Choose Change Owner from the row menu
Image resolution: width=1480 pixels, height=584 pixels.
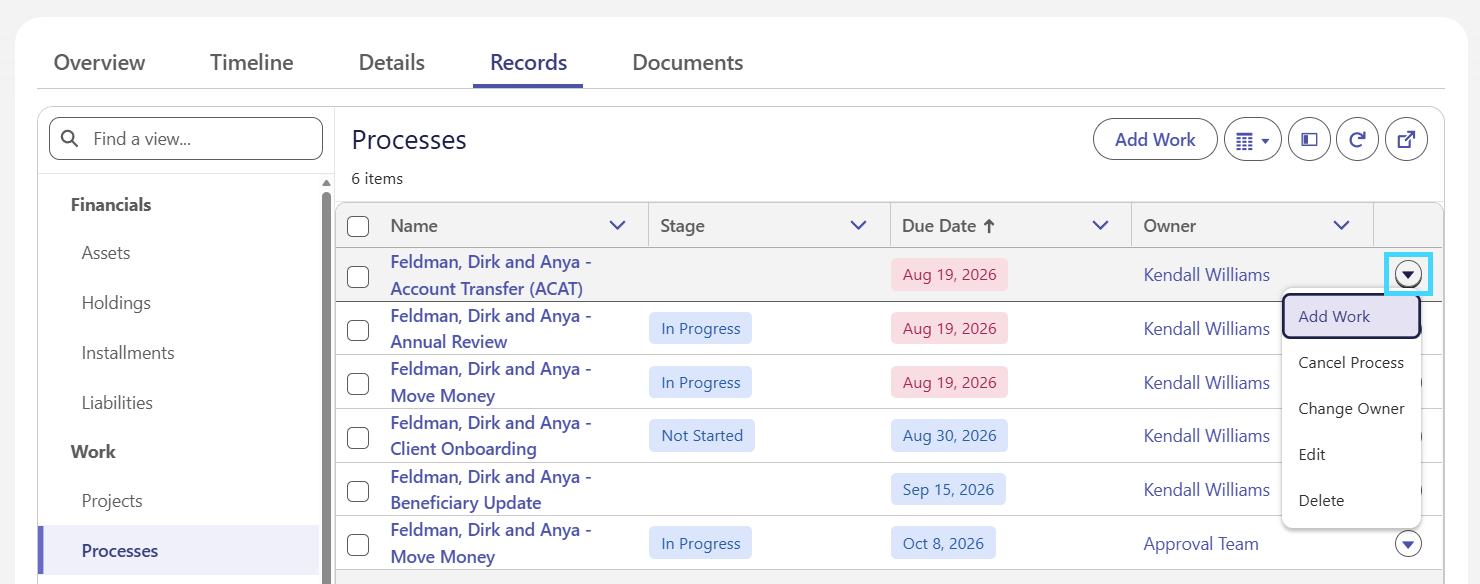1351,408
